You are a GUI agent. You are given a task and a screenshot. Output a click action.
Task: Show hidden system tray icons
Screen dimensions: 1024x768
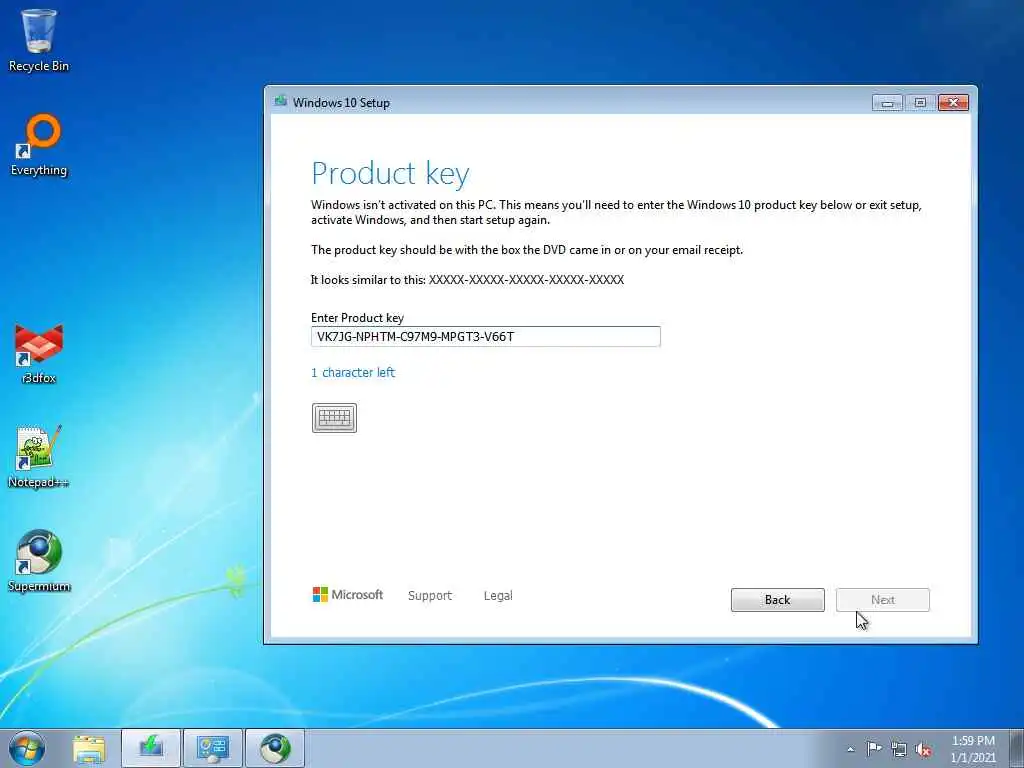pyautogui.click(x=850, y=749)
